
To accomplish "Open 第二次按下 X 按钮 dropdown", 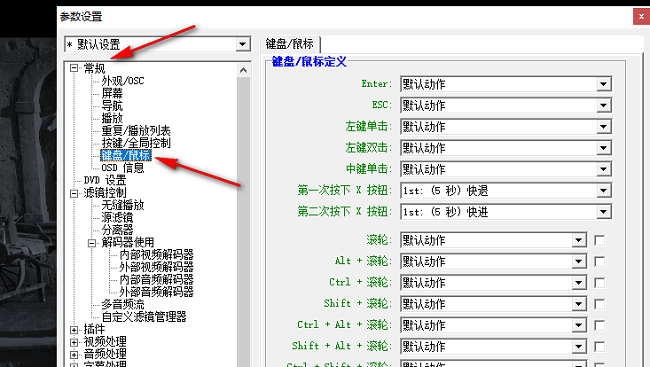I will pyautogui.click(x=604, y=212).
